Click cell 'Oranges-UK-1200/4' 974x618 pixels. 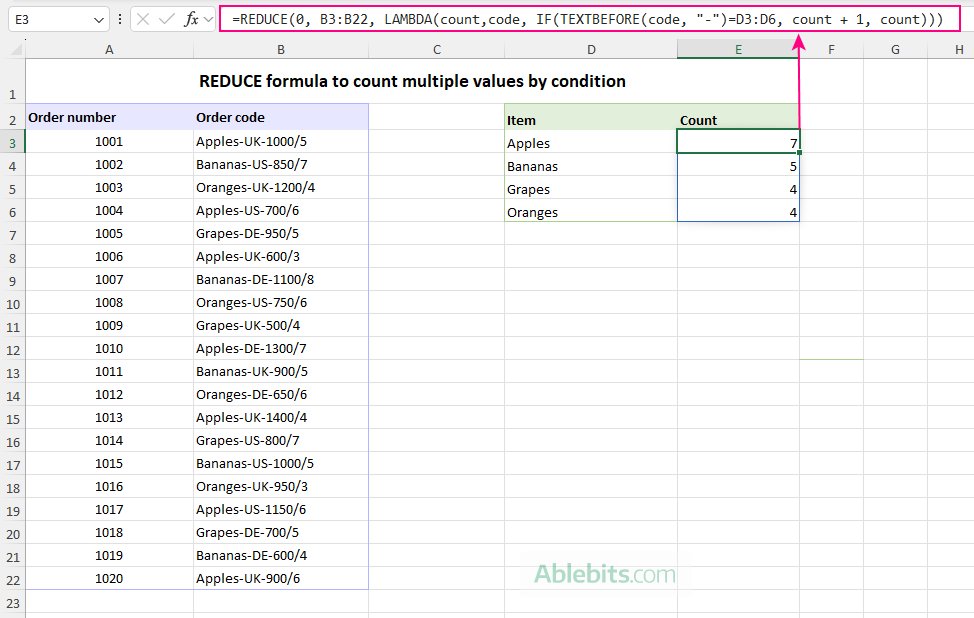(x=281, y=188)
